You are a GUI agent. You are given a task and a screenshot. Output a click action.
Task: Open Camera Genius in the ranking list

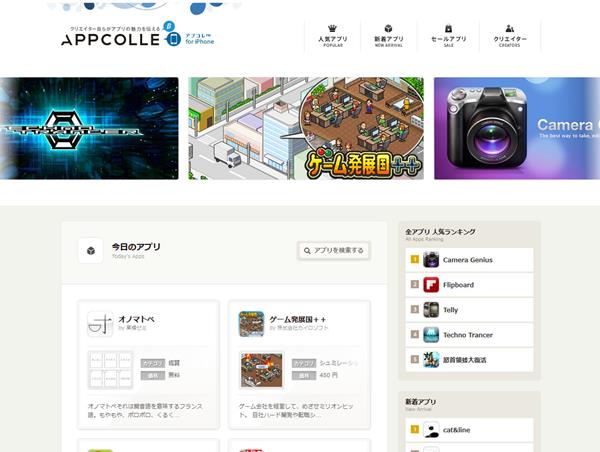coord(469,260)
